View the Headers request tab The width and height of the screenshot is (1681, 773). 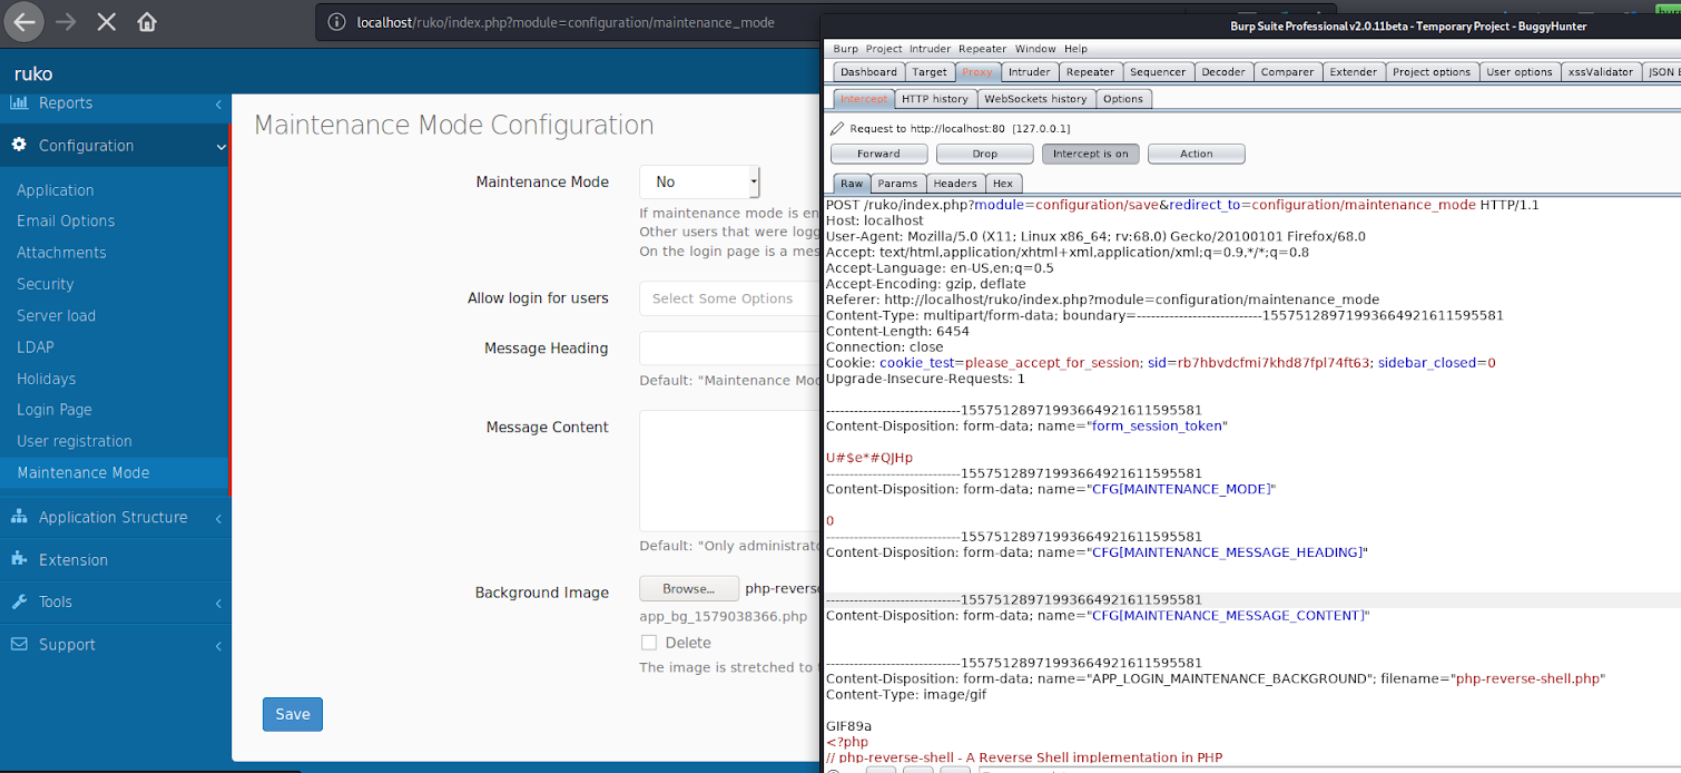pos(955,183)
